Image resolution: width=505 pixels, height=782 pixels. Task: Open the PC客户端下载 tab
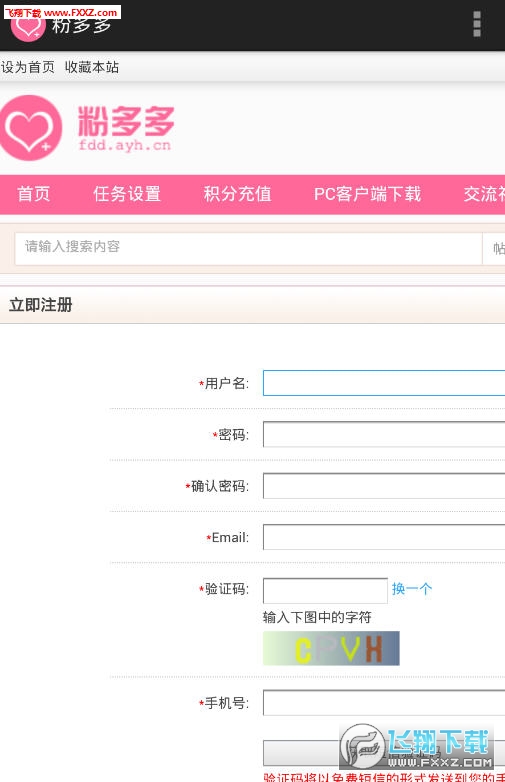pos(367,194)
